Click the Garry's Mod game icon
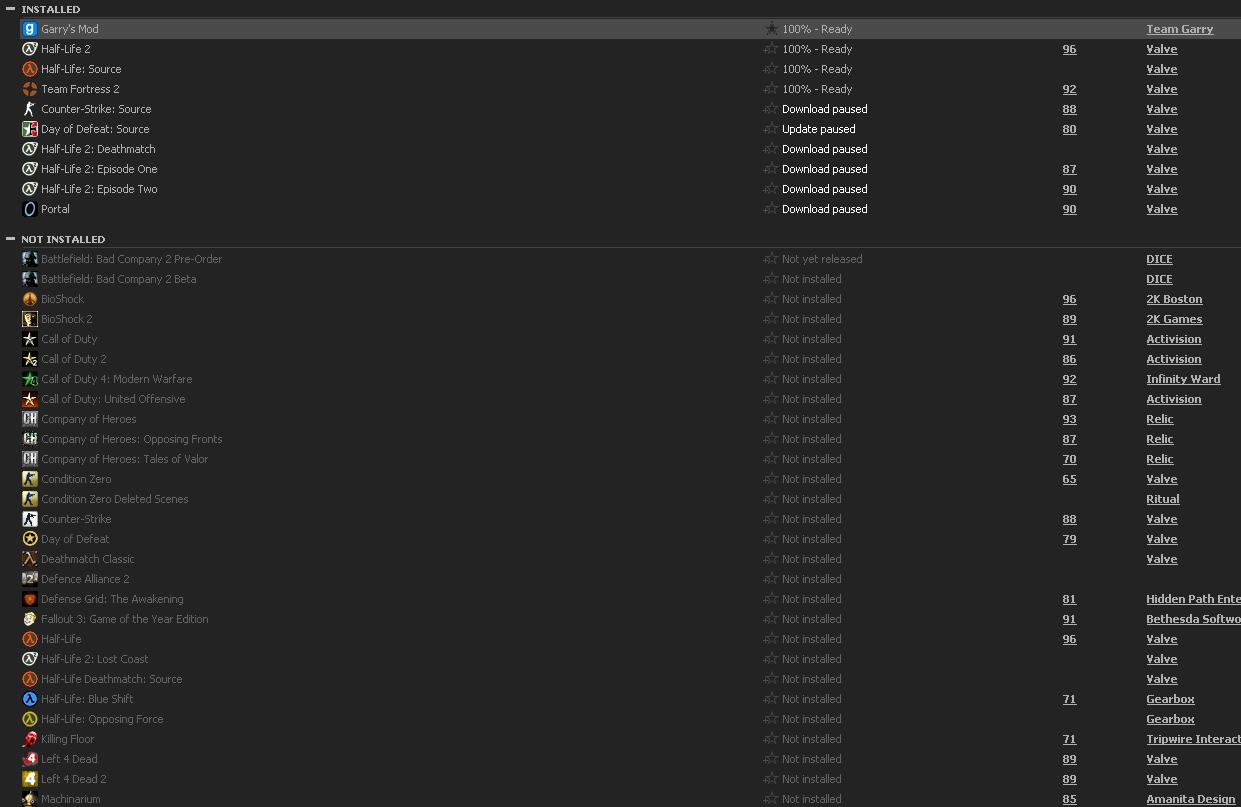This screenshot has height=807, width=1241. click(x=30, y=29)
